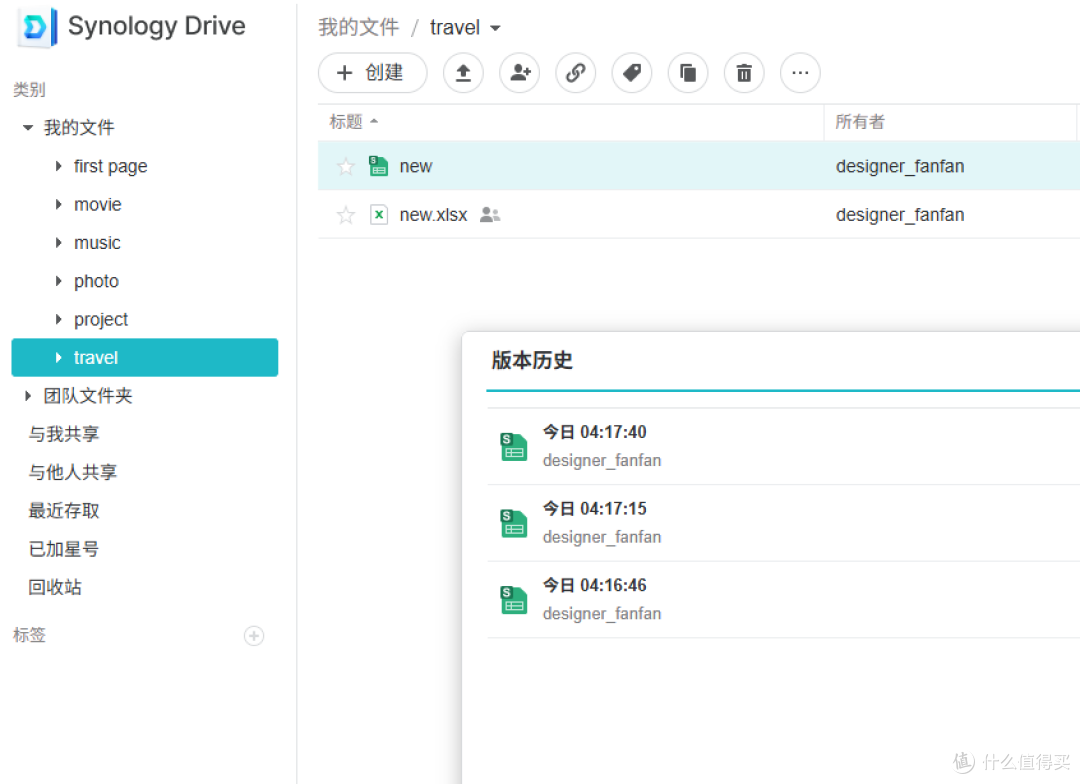Select the music folder
Viewport: 1080px width, 784px height.
tap(97, 243)
